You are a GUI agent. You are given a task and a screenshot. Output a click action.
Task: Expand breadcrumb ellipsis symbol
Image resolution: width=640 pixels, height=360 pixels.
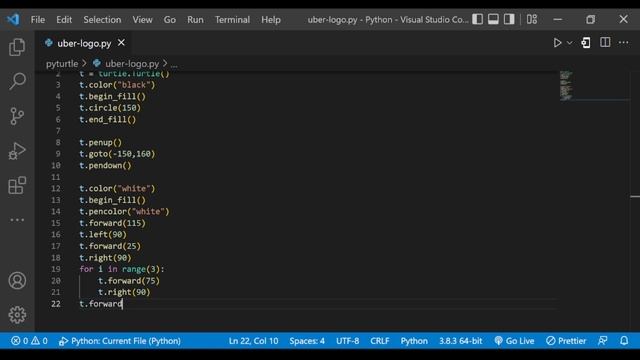click(174, 64)
